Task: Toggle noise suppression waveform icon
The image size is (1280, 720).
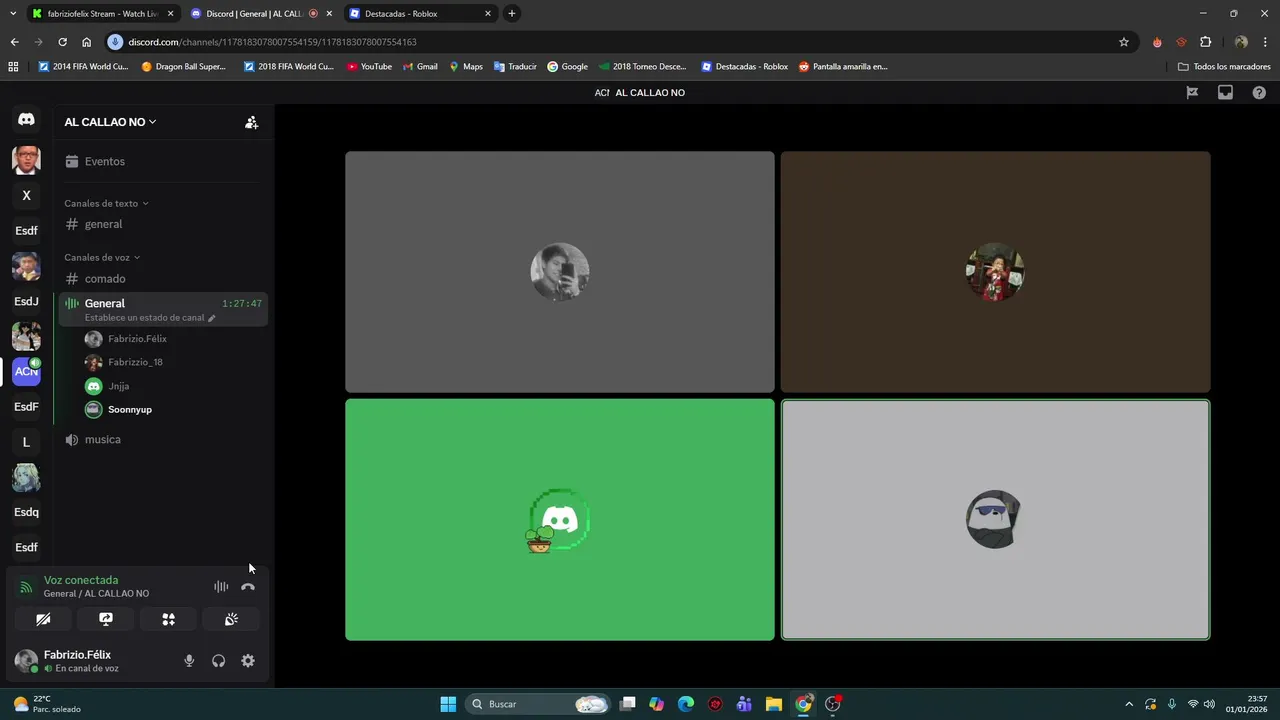Action: click(x=221, y=587)
